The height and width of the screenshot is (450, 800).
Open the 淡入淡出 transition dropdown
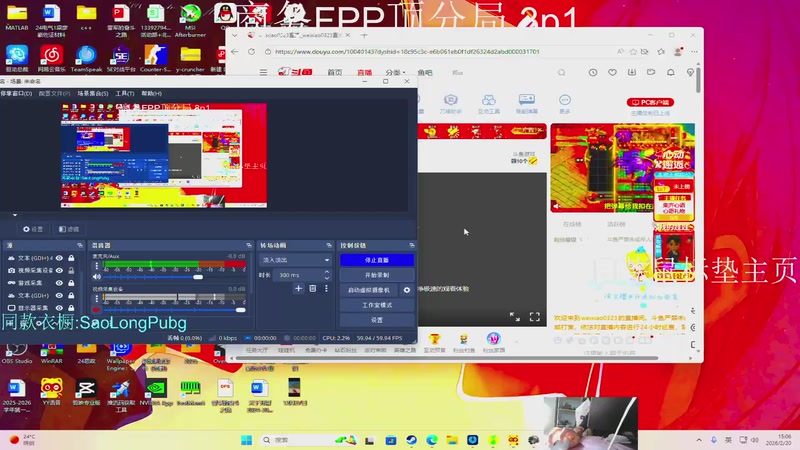click(x=295, y=260)
